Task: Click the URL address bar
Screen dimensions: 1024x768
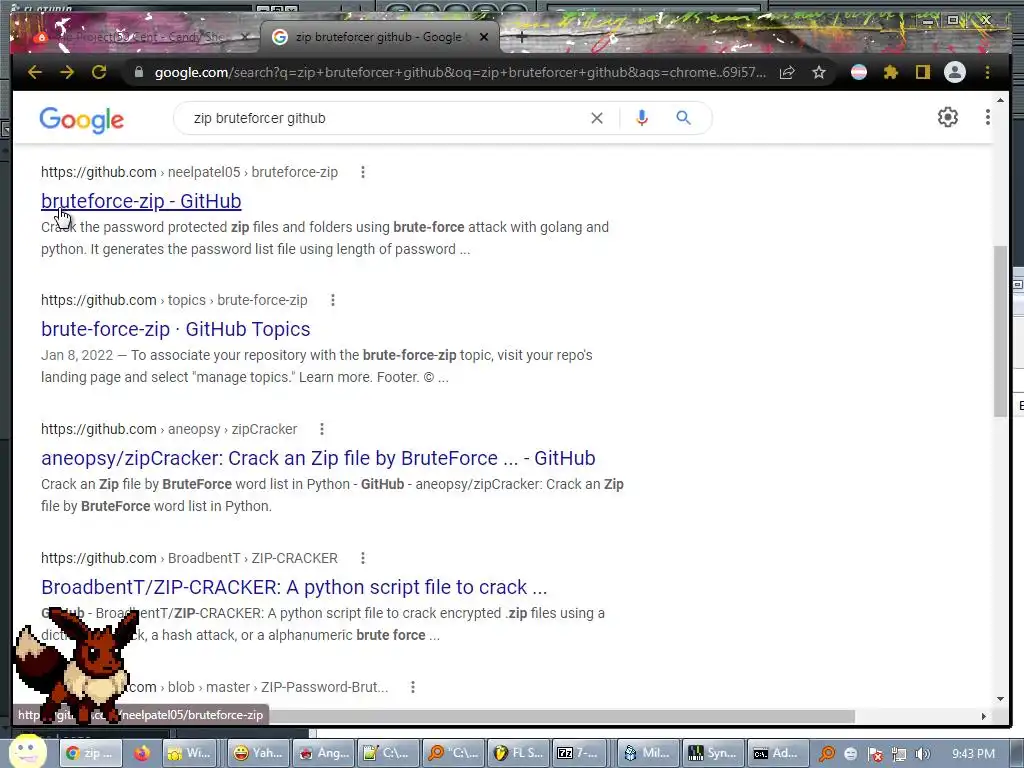Action: 460,72
